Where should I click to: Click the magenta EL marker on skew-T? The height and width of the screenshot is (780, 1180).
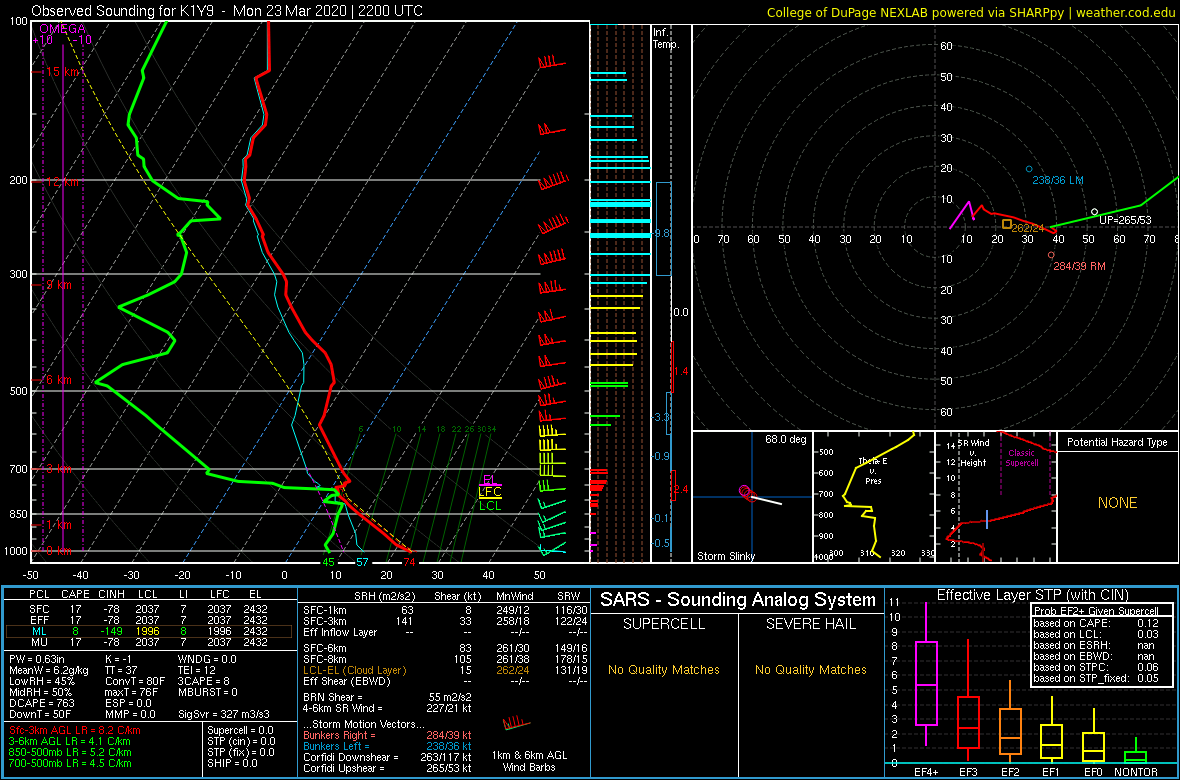(x=489, y=480)
